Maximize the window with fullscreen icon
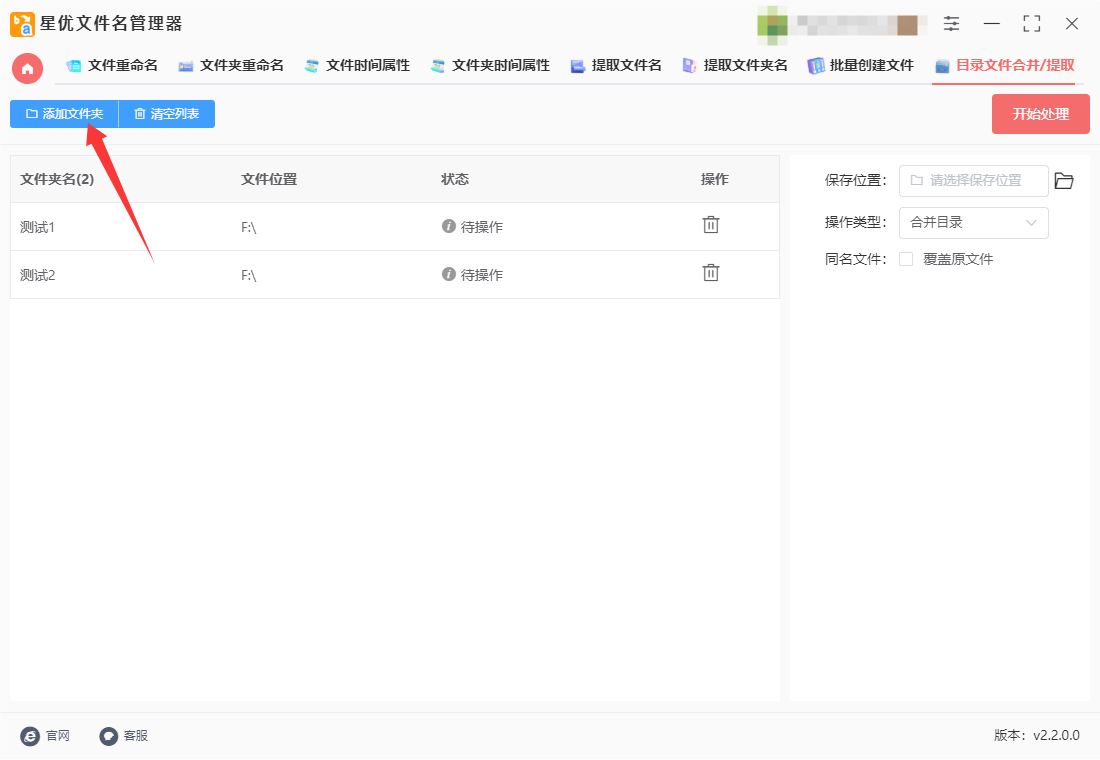Image resolution: width=1100 pixels, height=760 pixels. [x=1031, y=24]
